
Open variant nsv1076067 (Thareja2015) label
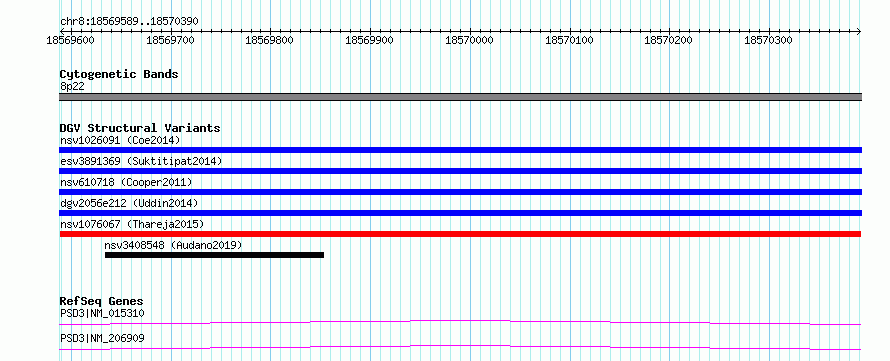132,224
